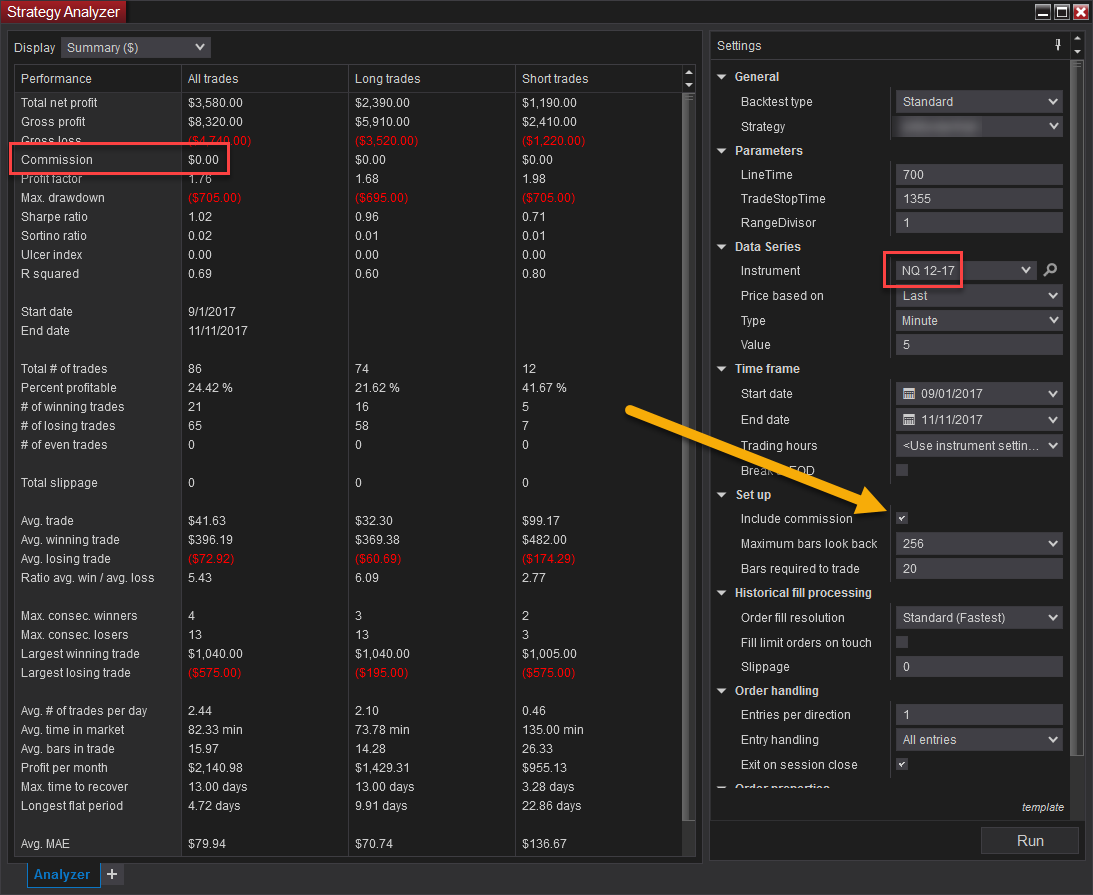Collapse the General section
This screenshot has width=1093, height=895.
click(x=722, y=77)
